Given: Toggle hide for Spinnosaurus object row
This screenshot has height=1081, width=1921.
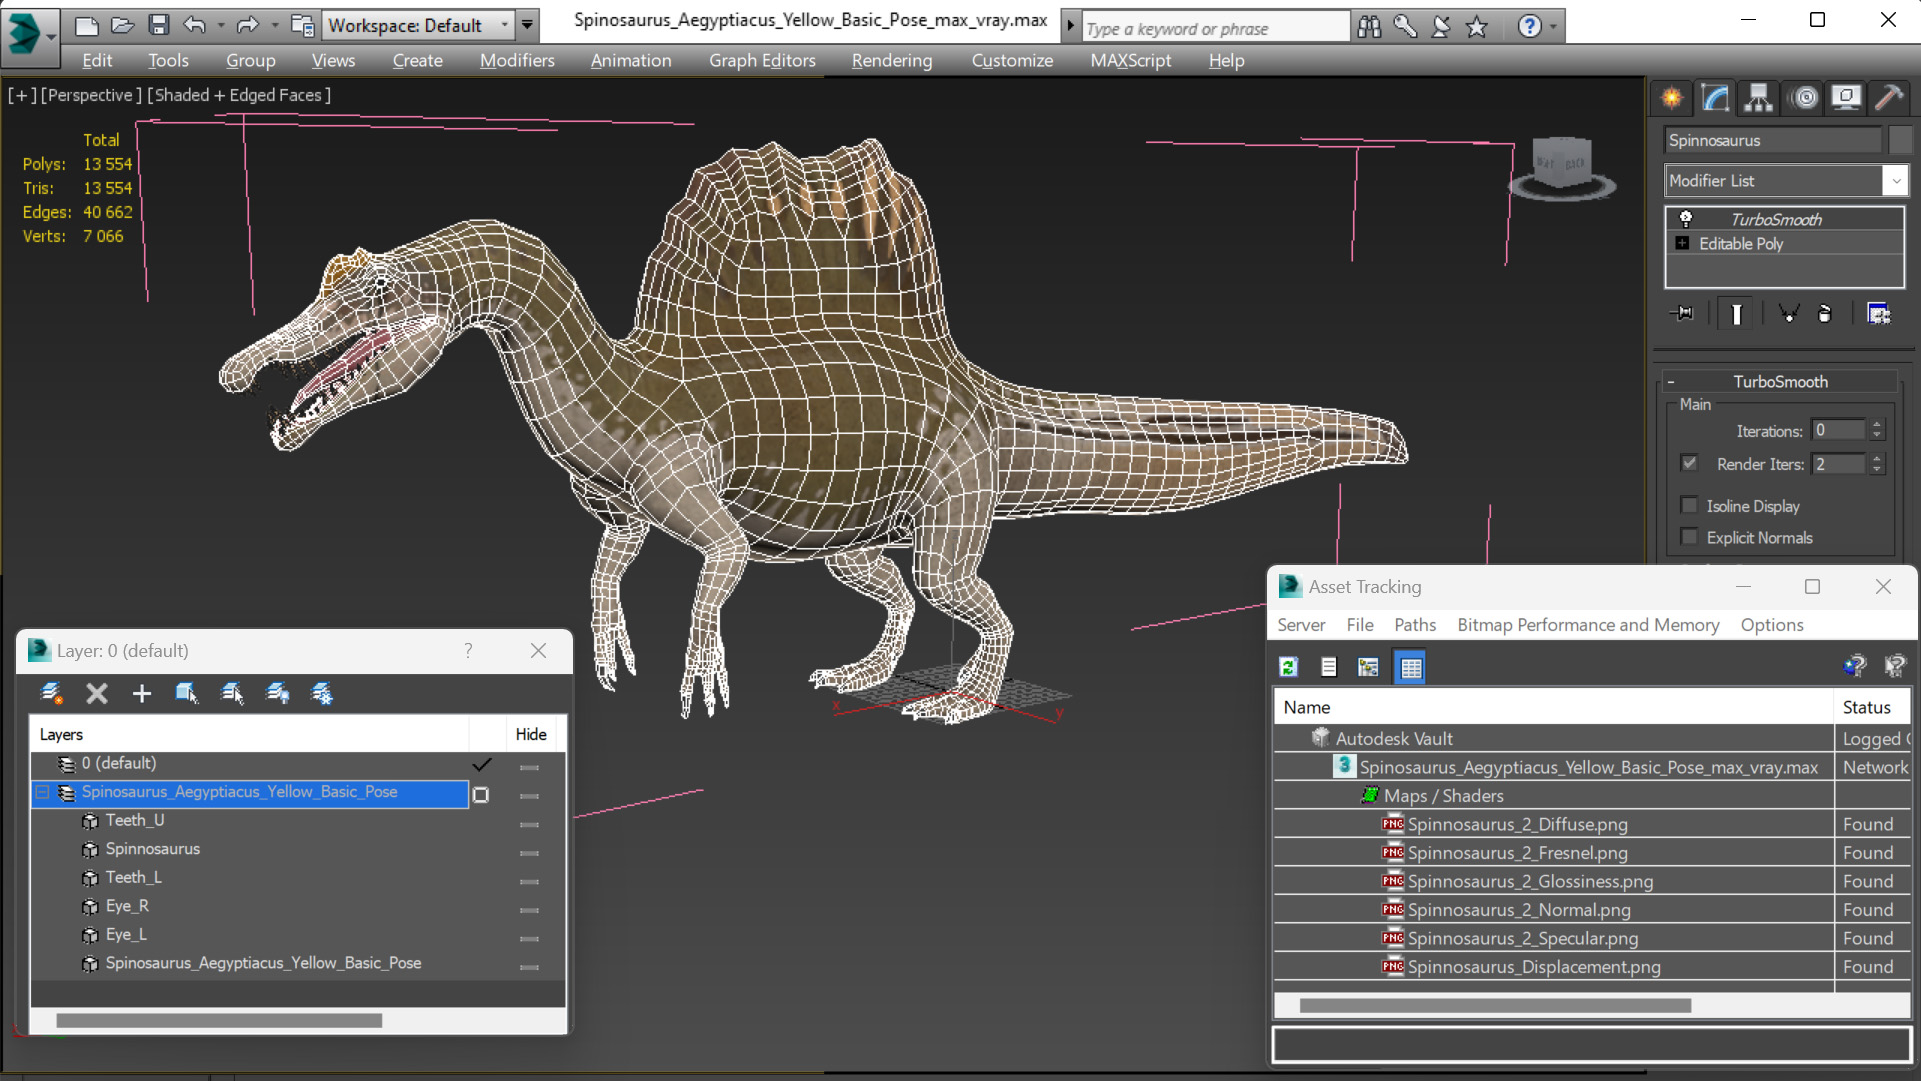Looking at the screenshot, I should (530, 853).
